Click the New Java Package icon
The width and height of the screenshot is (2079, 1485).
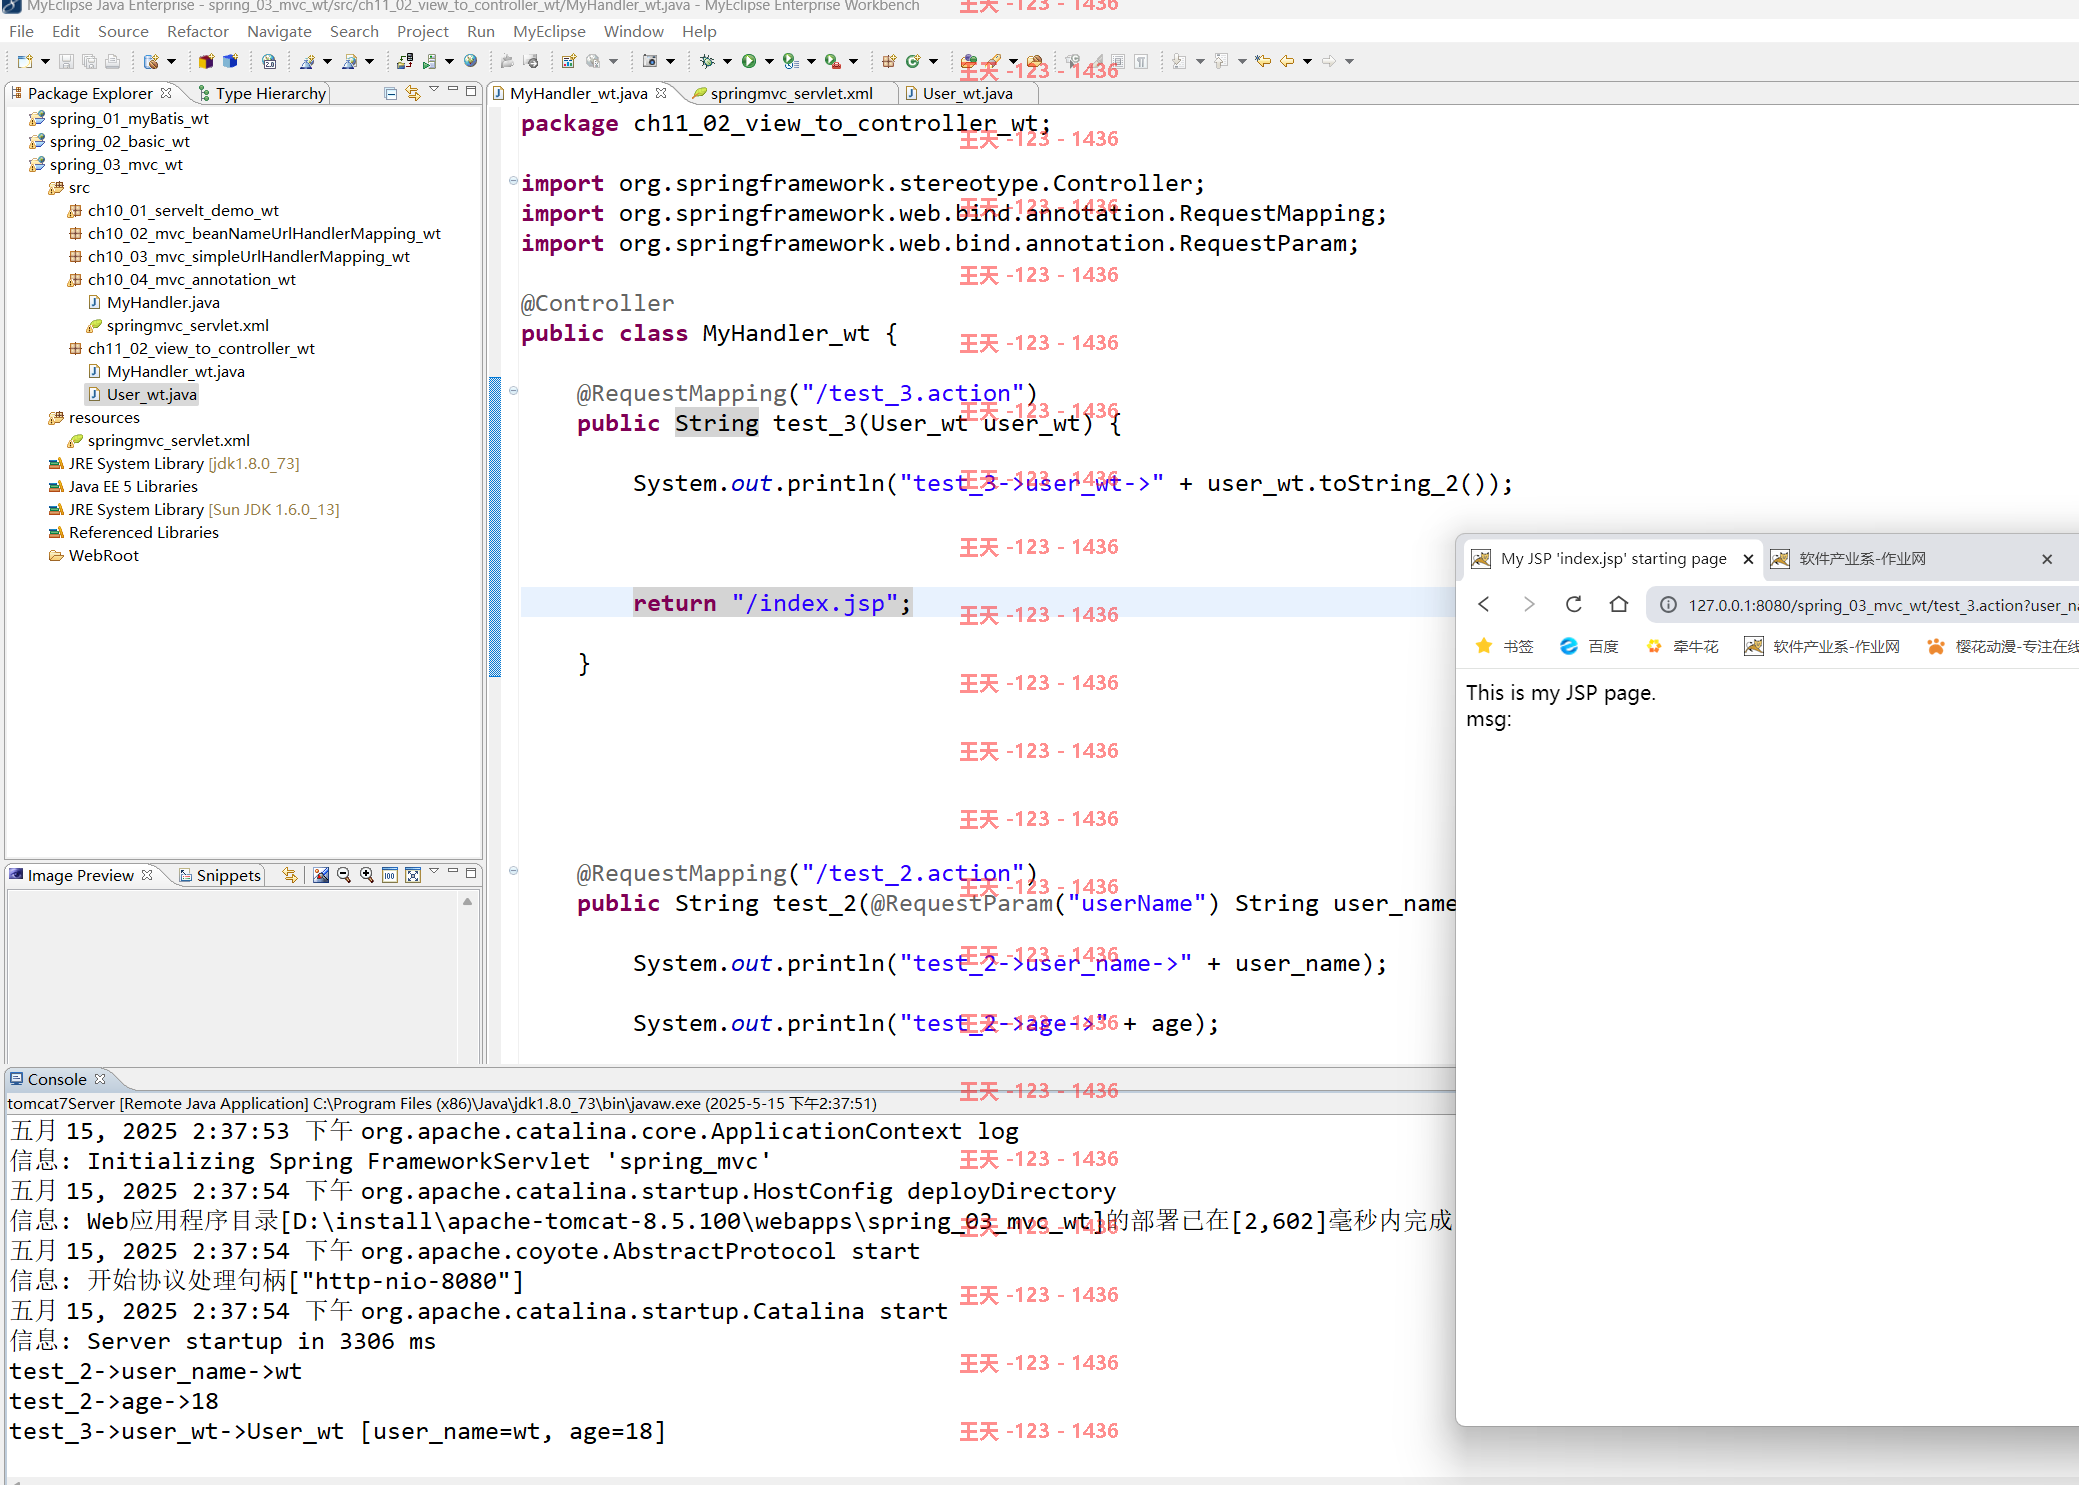tap(888, 62)
